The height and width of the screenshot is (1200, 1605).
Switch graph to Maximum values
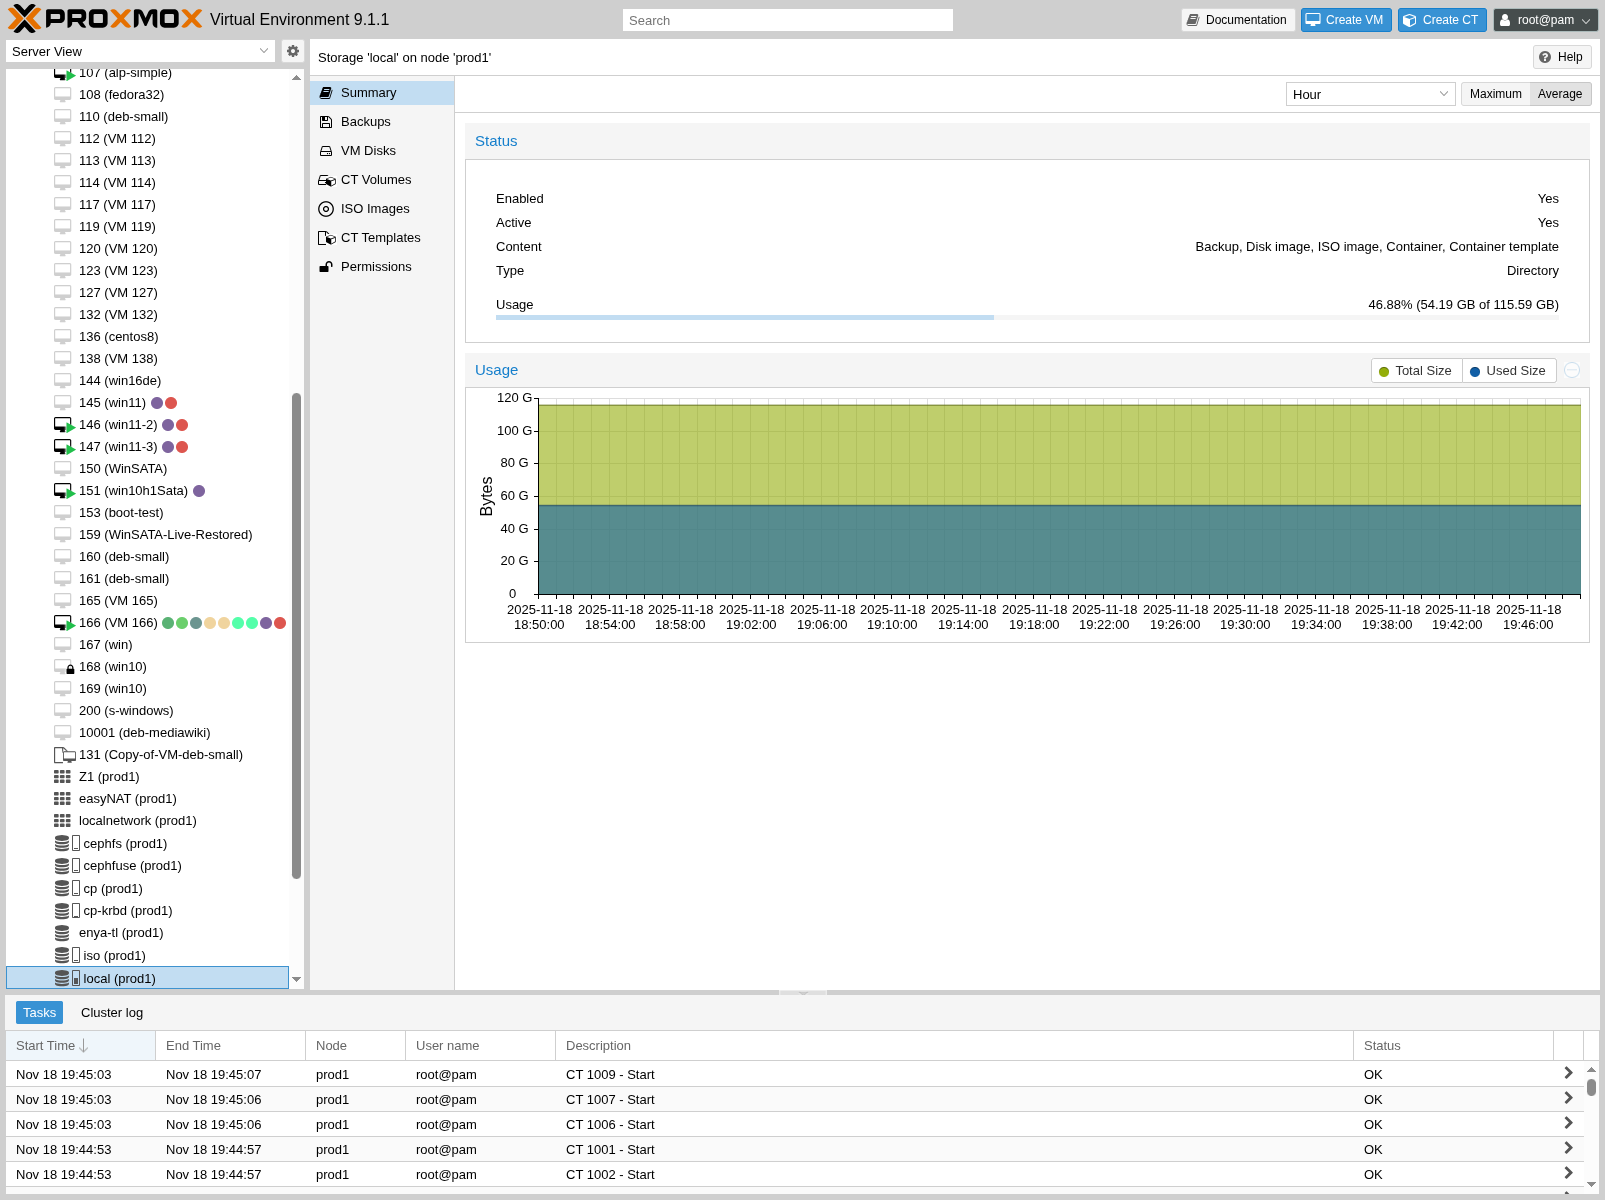pos(1495,94)
